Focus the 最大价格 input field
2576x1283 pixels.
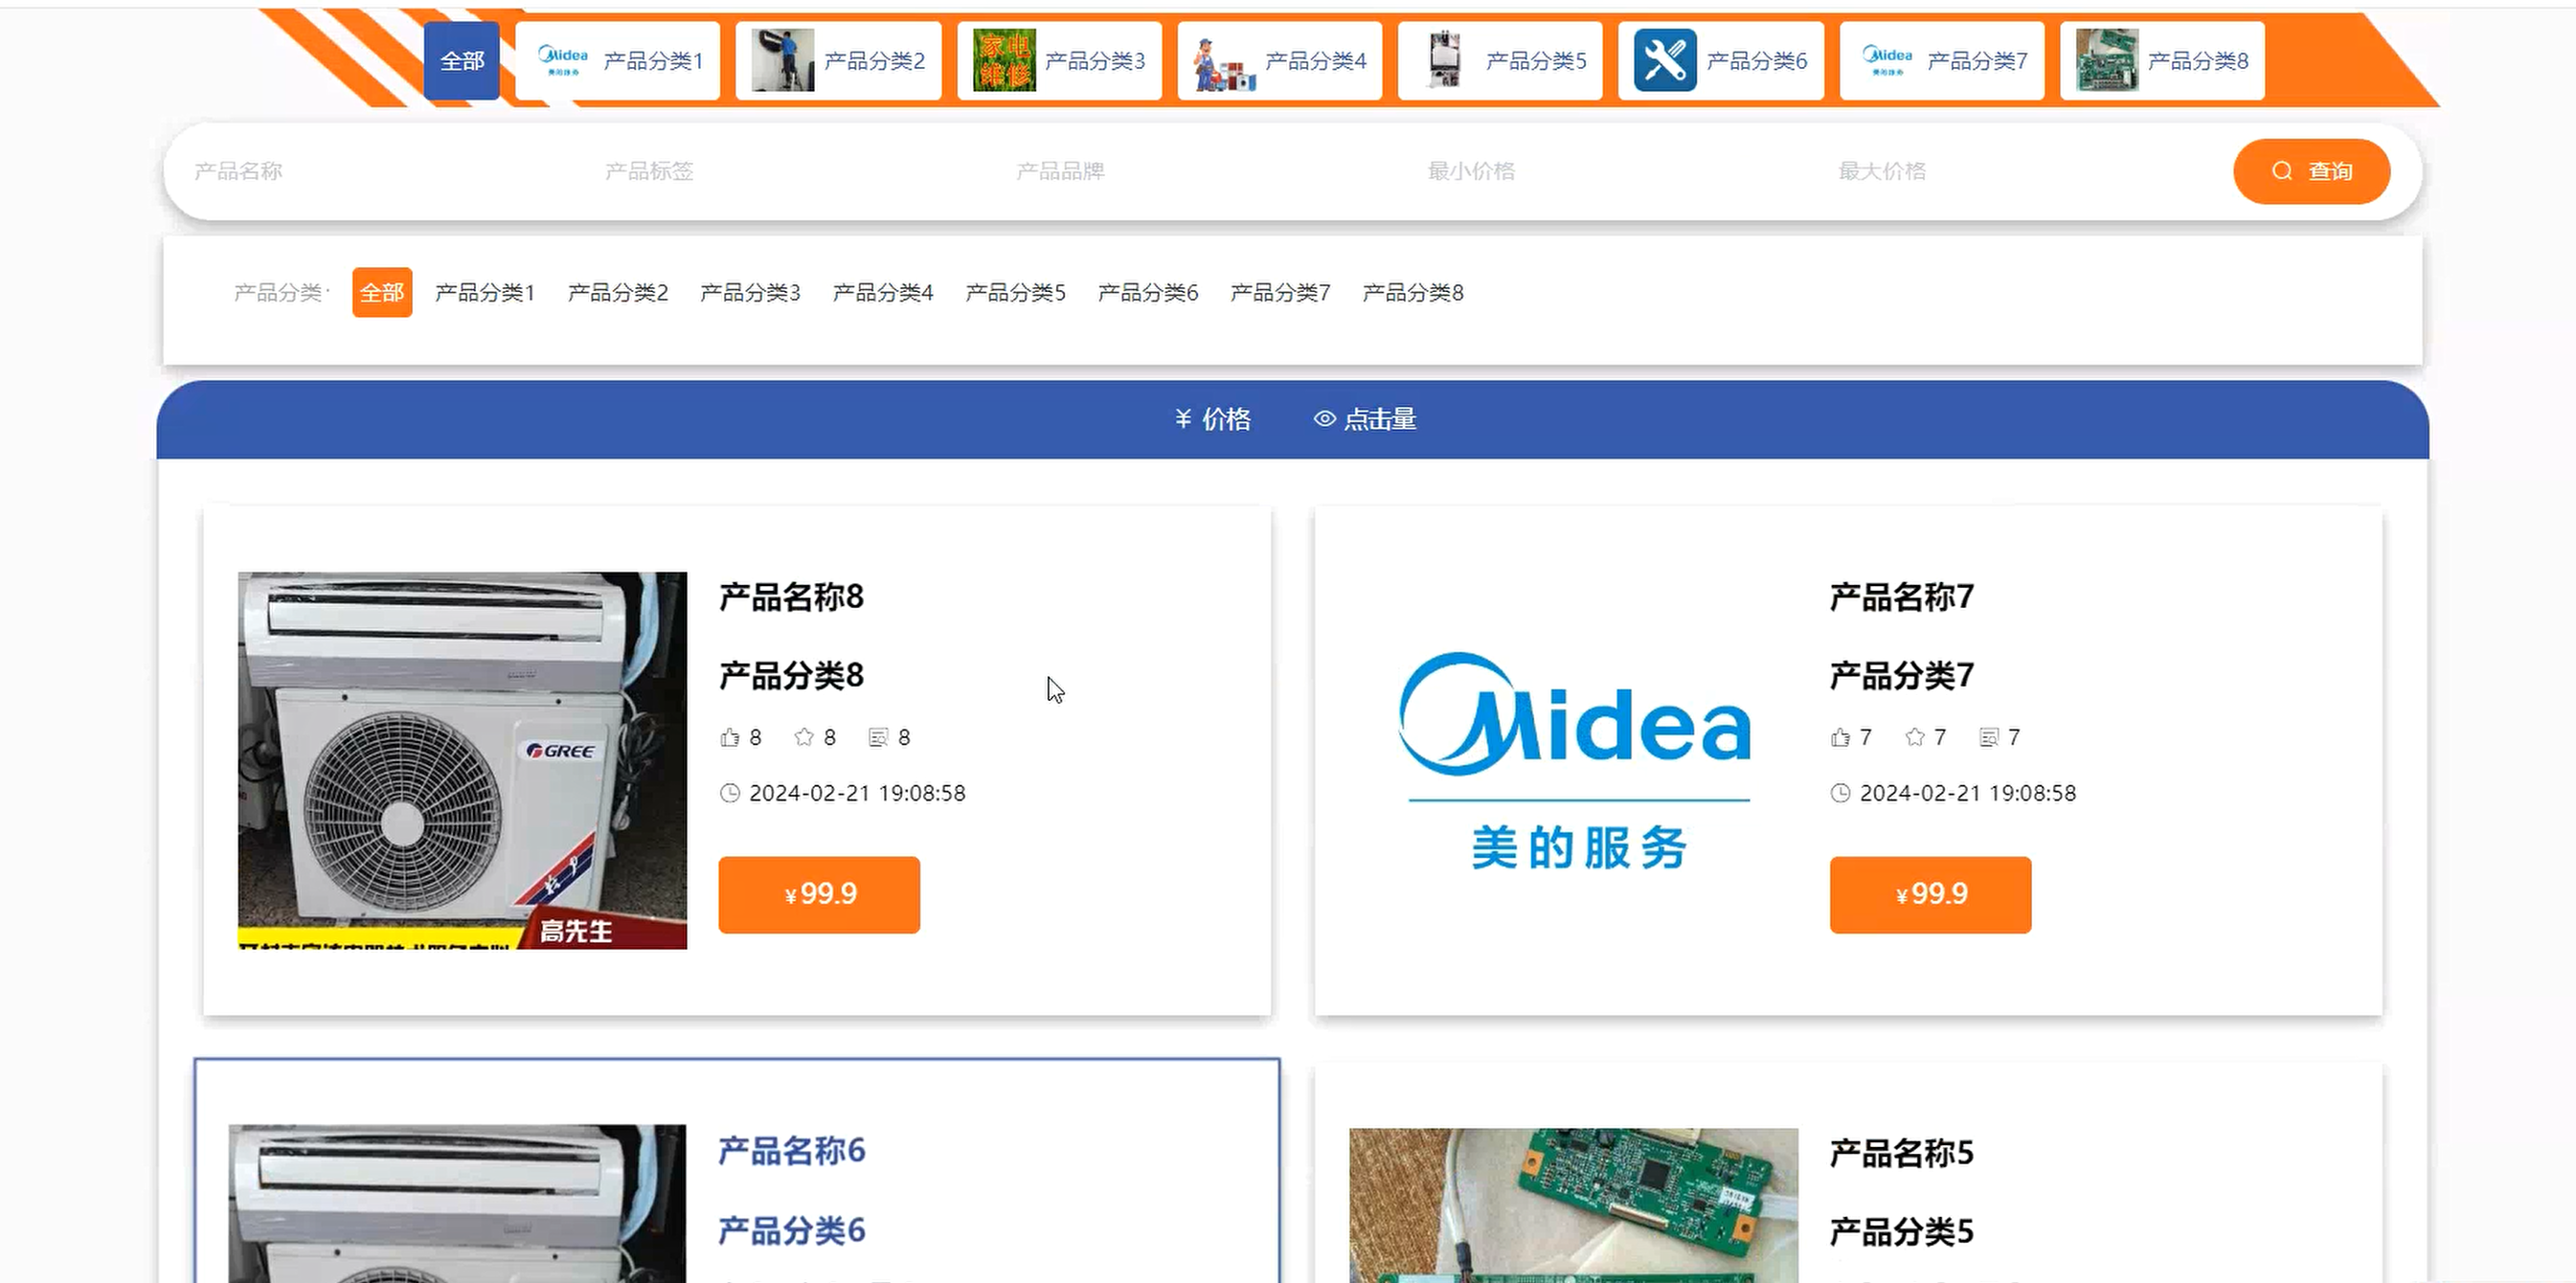pos(2028,171)
